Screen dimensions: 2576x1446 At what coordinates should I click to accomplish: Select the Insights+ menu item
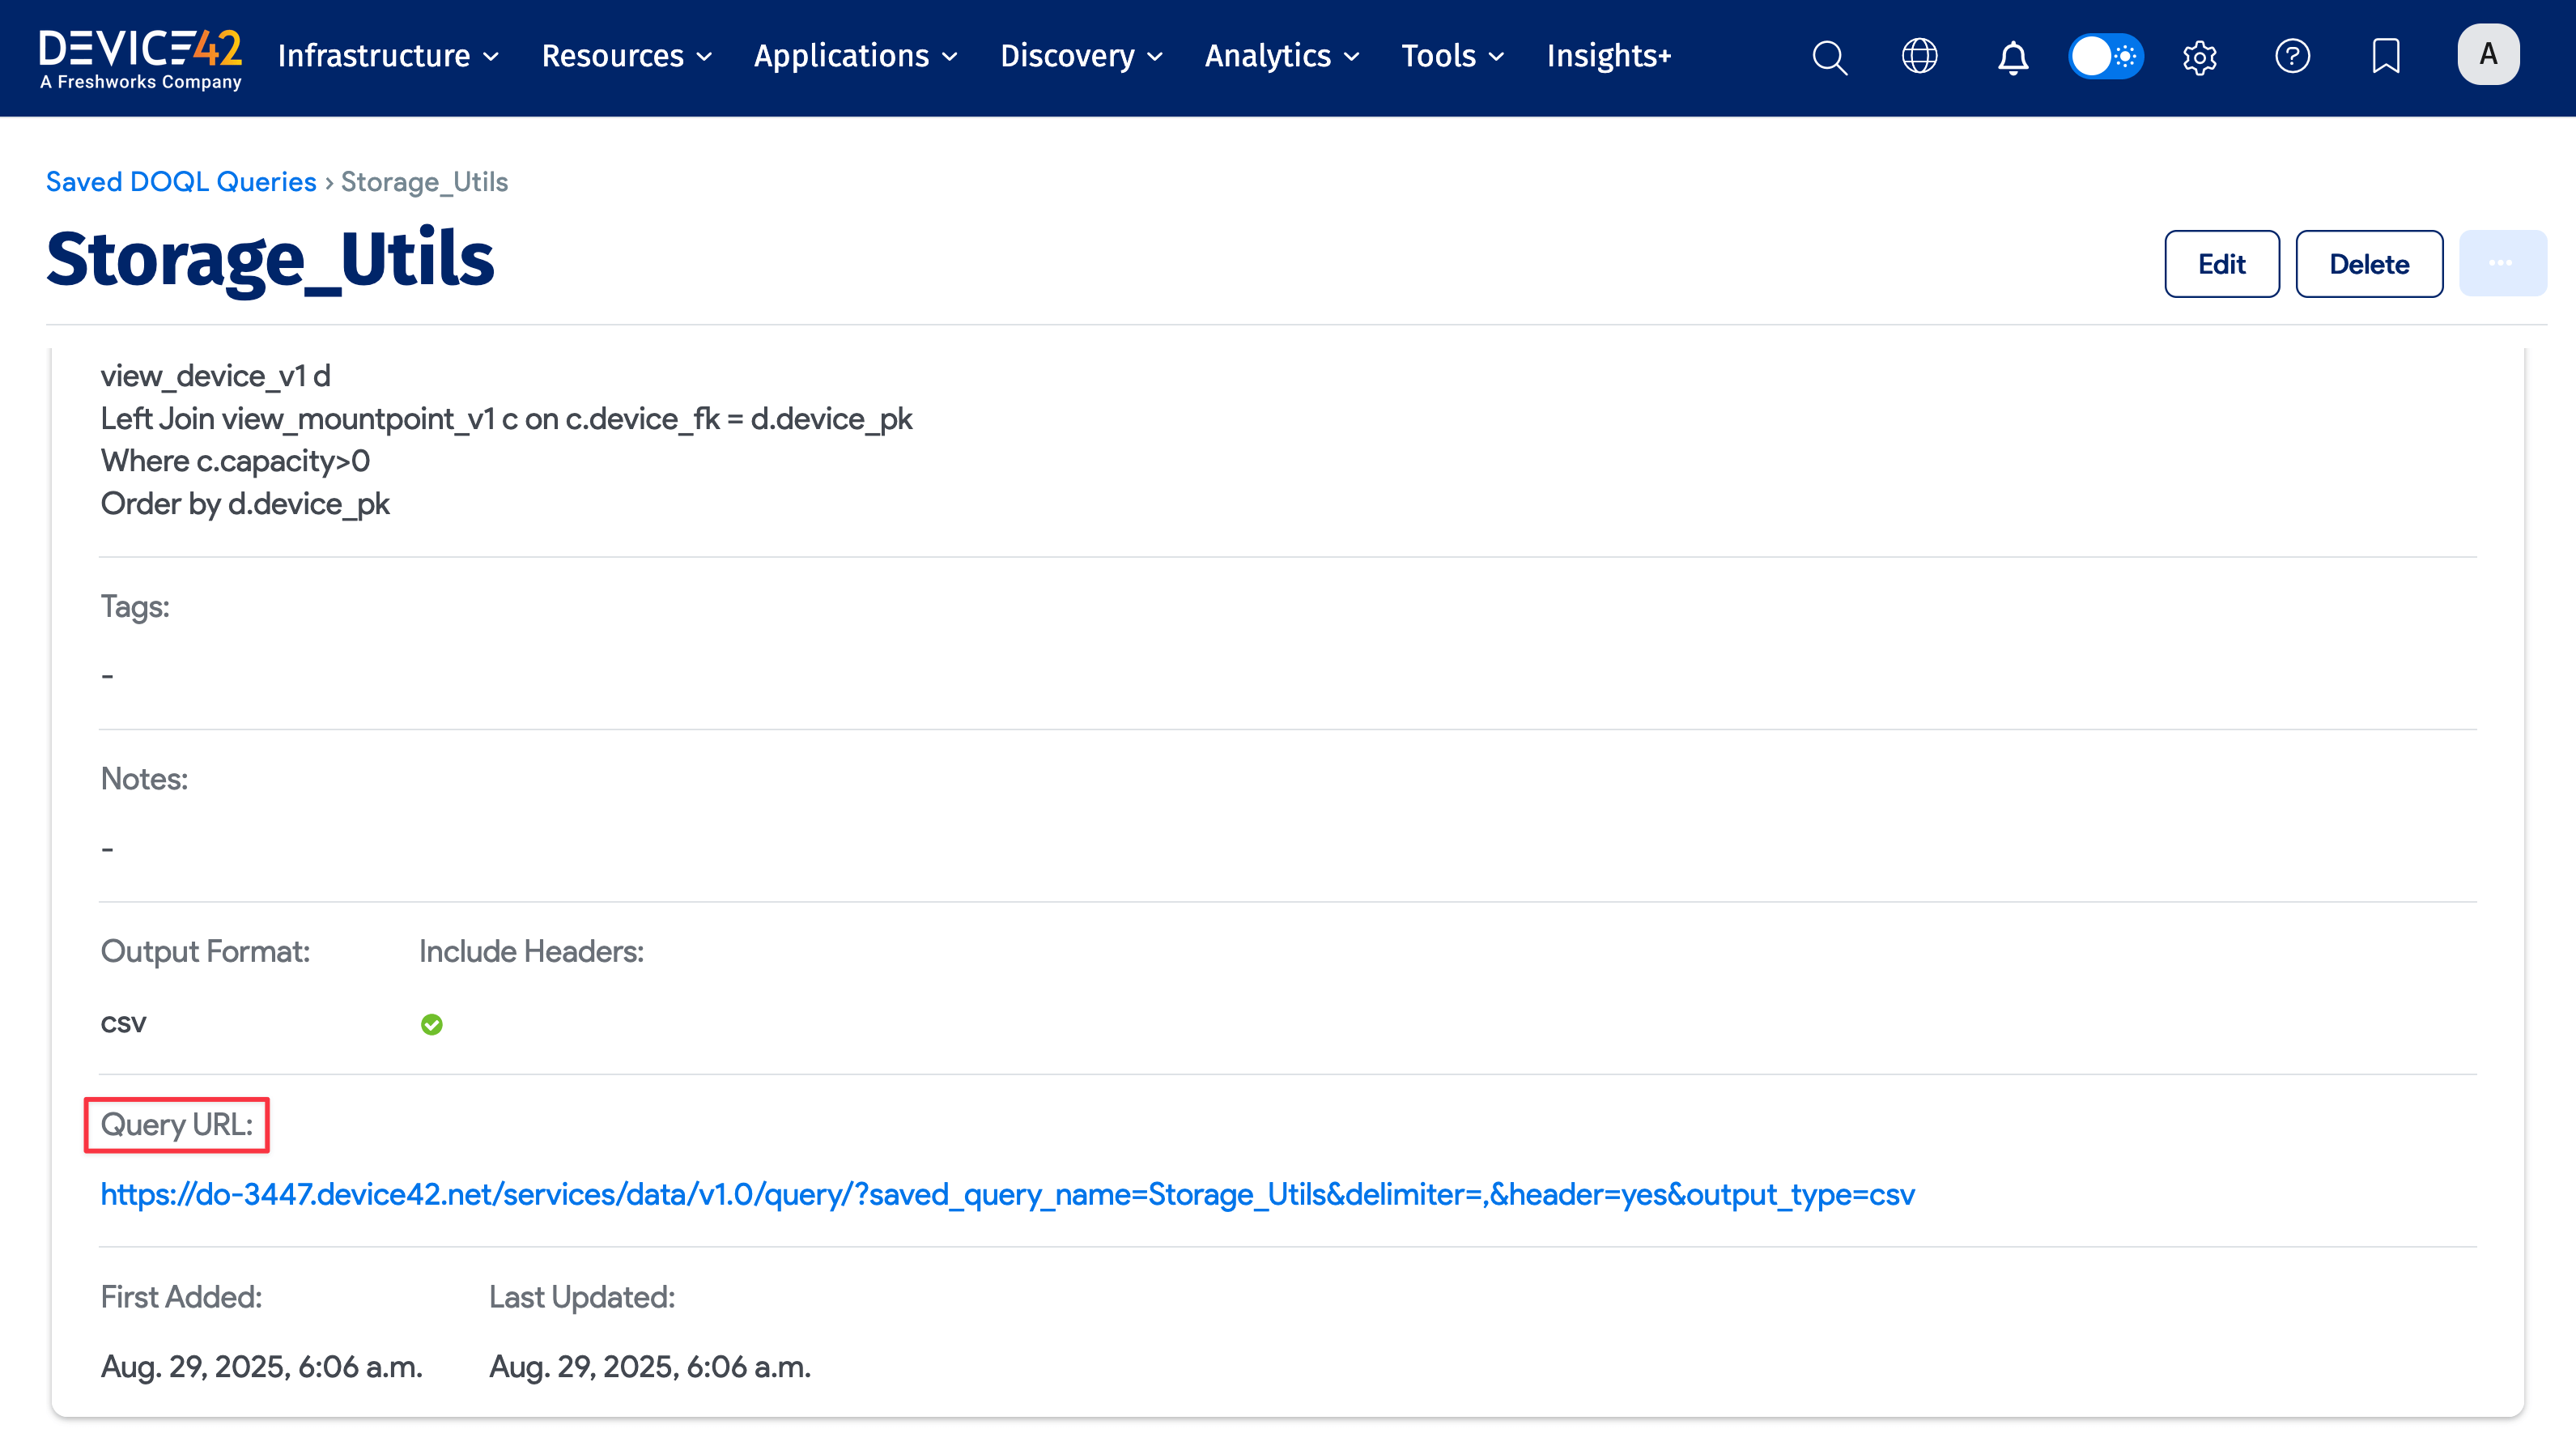point(1608,57)
